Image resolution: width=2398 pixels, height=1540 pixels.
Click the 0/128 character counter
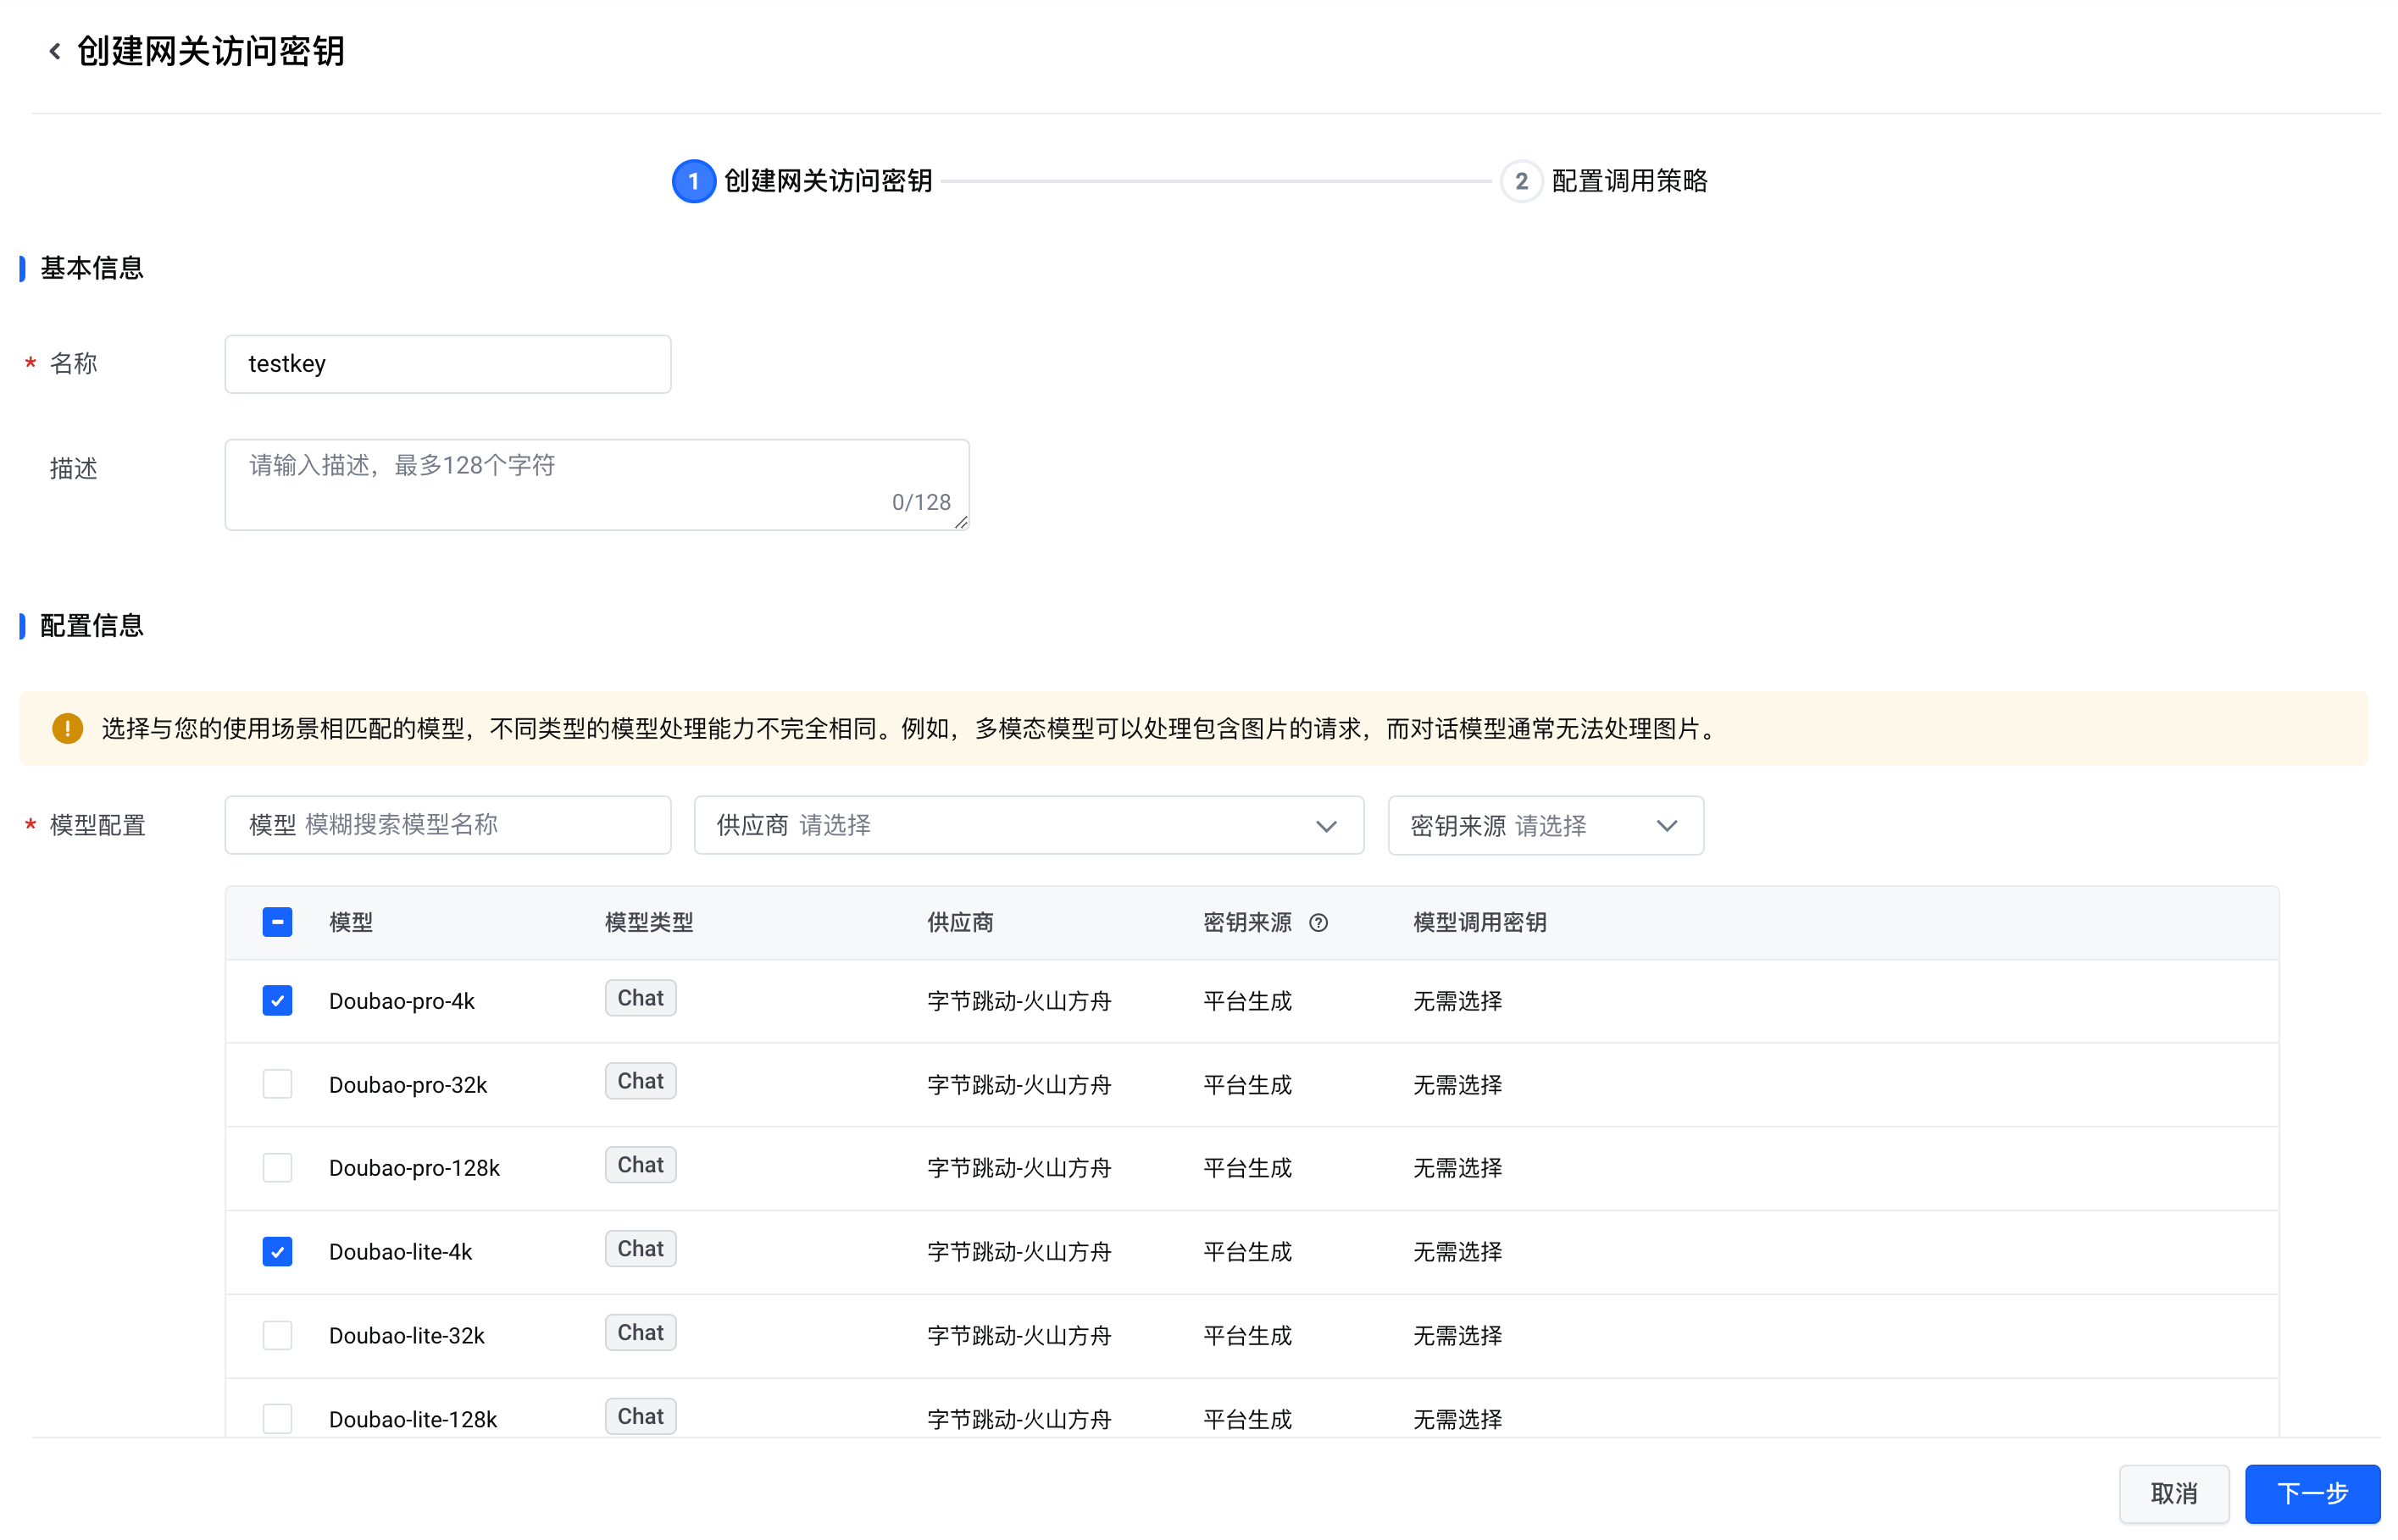point(921,502)
